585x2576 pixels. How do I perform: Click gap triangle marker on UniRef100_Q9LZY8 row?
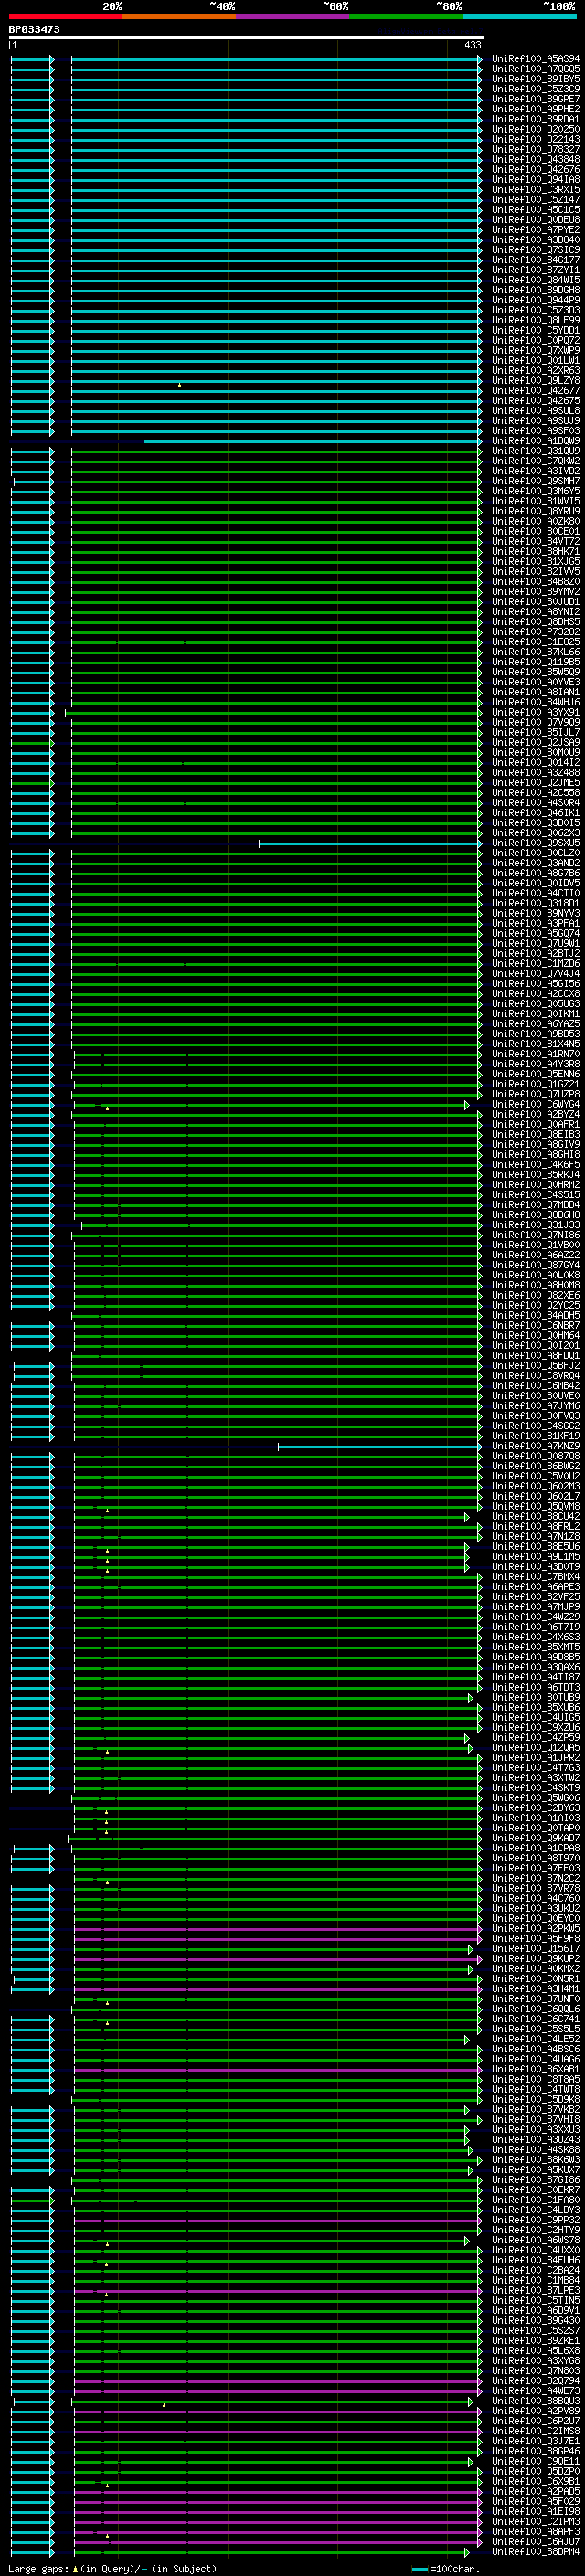point(179,384)
